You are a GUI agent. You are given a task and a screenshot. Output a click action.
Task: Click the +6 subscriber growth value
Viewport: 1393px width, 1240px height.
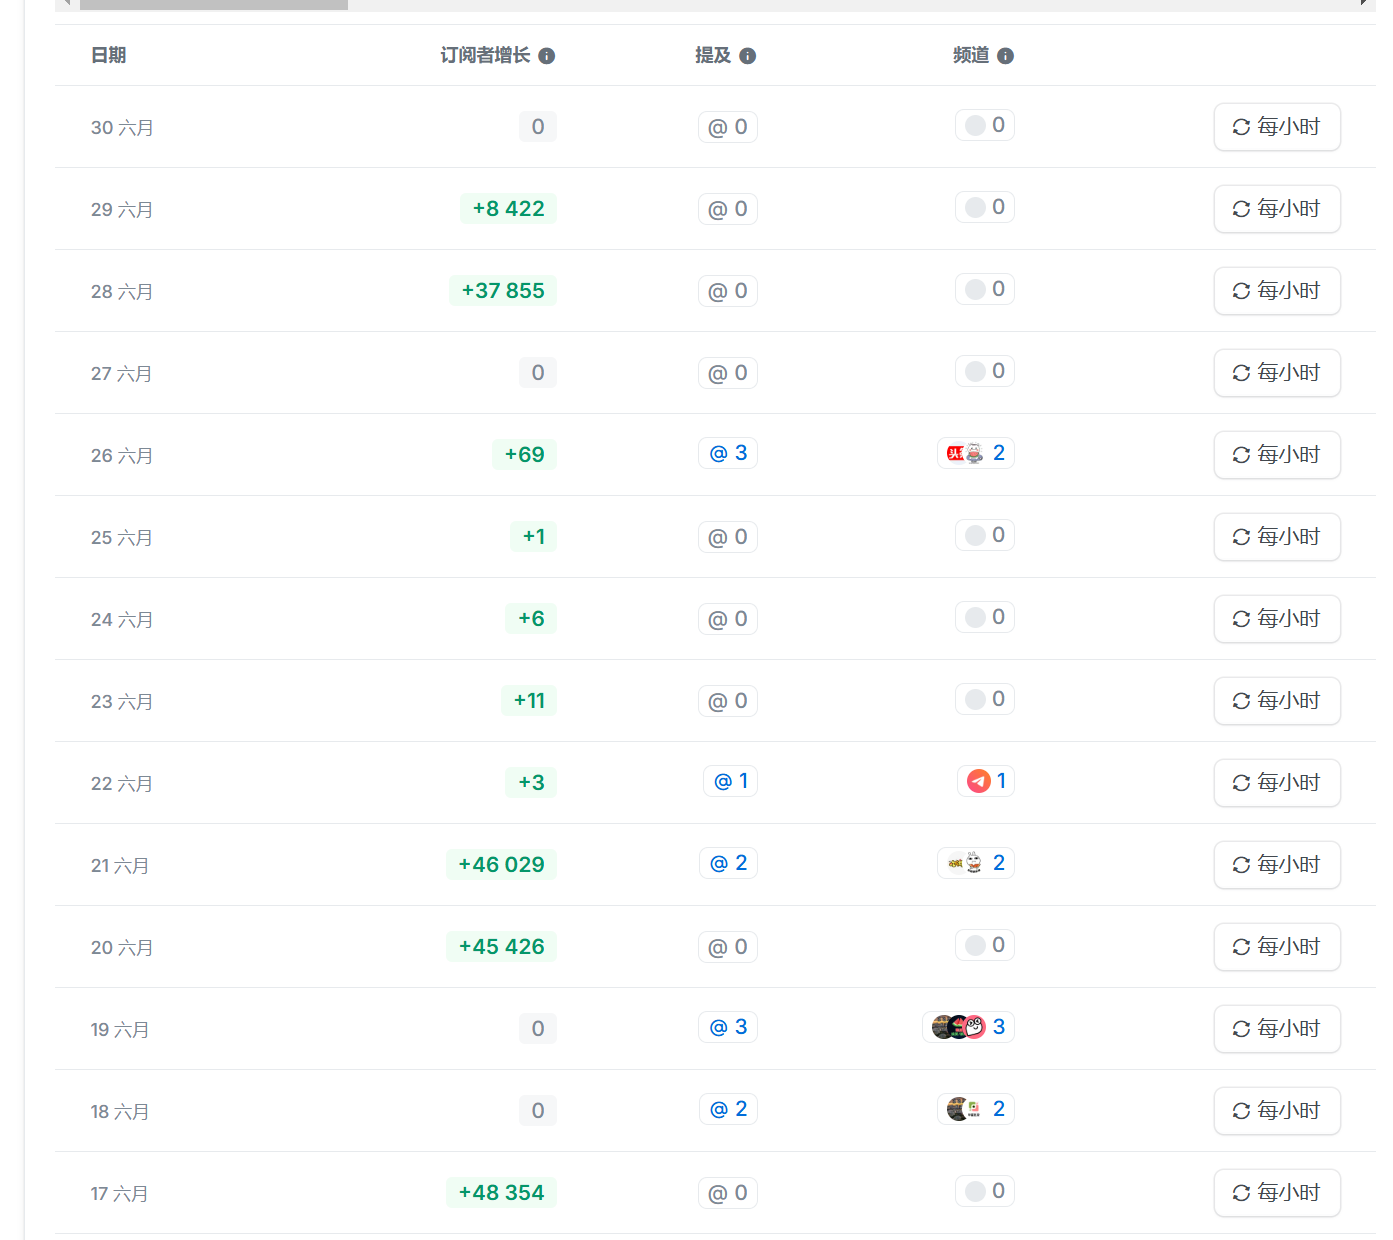coord(531,619)
